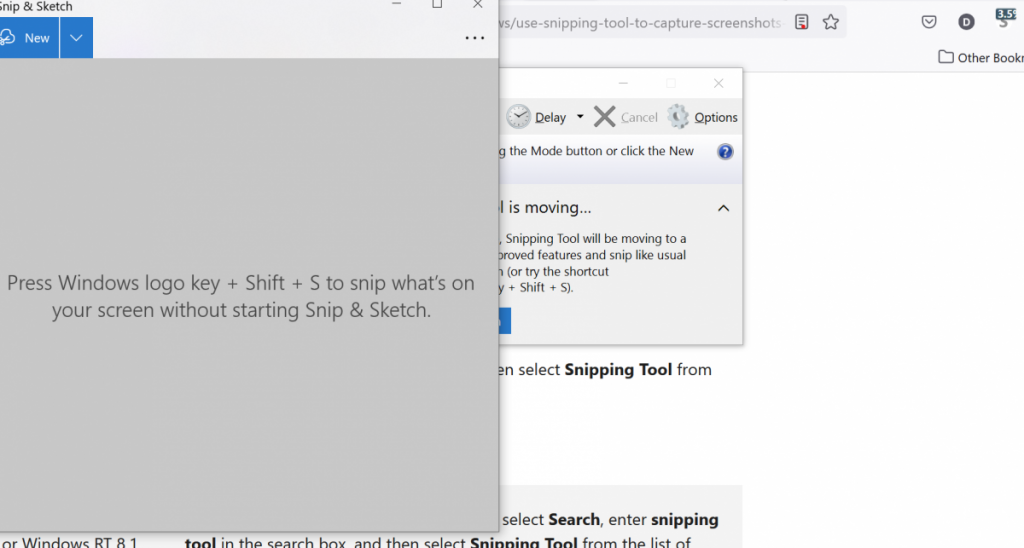This screenshot has height=548, width=1024.
Task: Maximize the Snip & Sketch window
Action: 437,4
